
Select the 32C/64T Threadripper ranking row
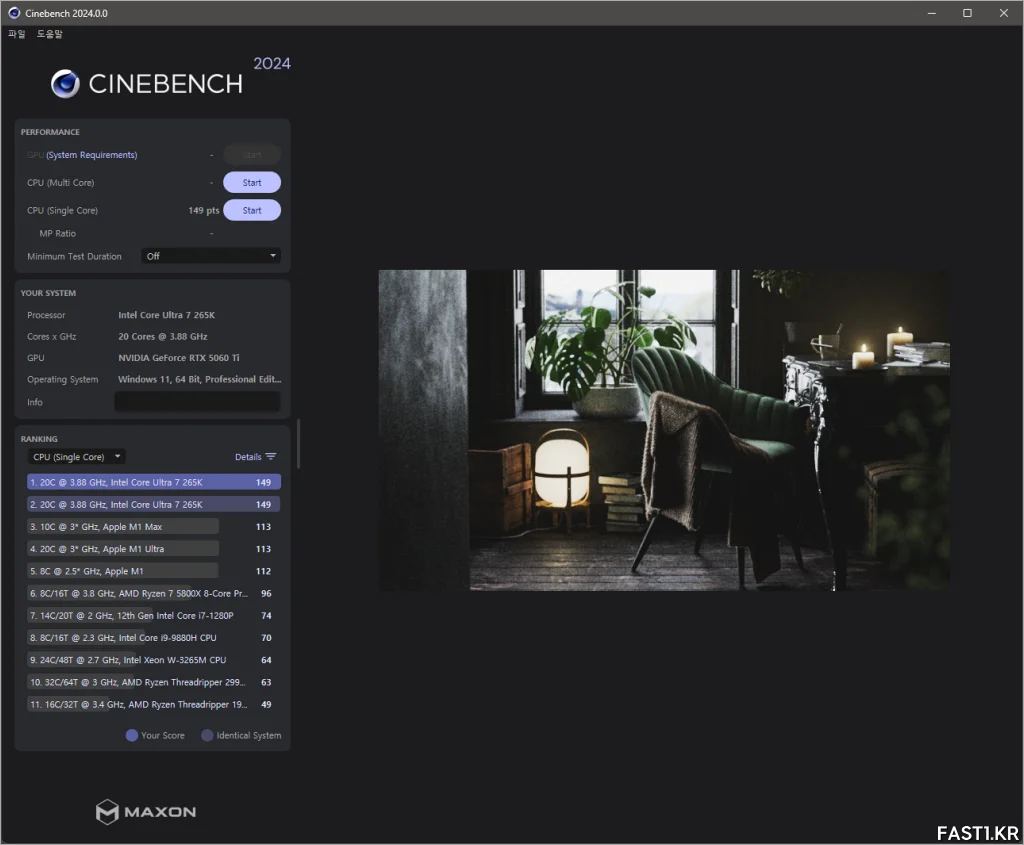(154, 682)
